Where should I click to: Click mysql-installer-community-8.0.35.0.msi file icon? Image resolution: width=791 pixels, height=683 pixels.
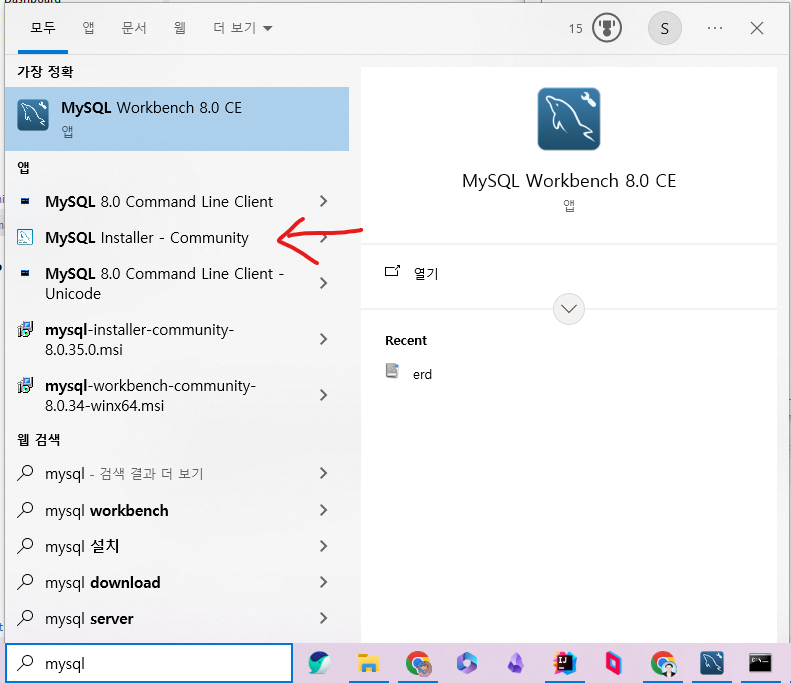25,329
